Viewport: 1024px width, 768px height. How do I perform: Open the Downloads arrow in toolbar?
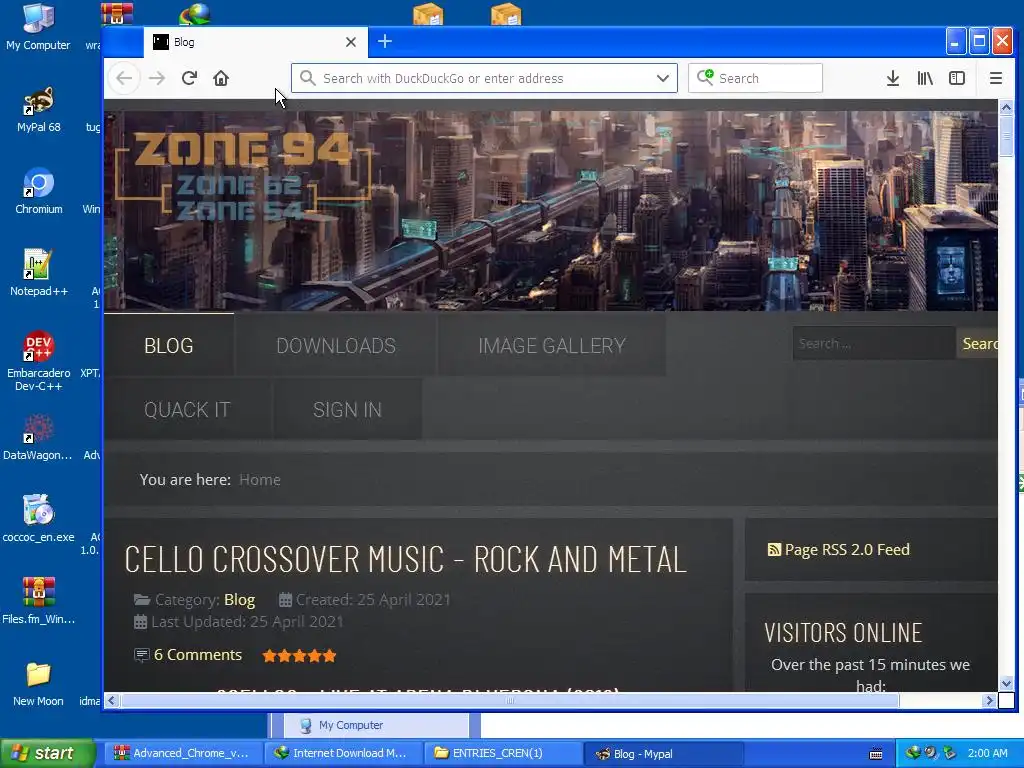tap(893, 78)
